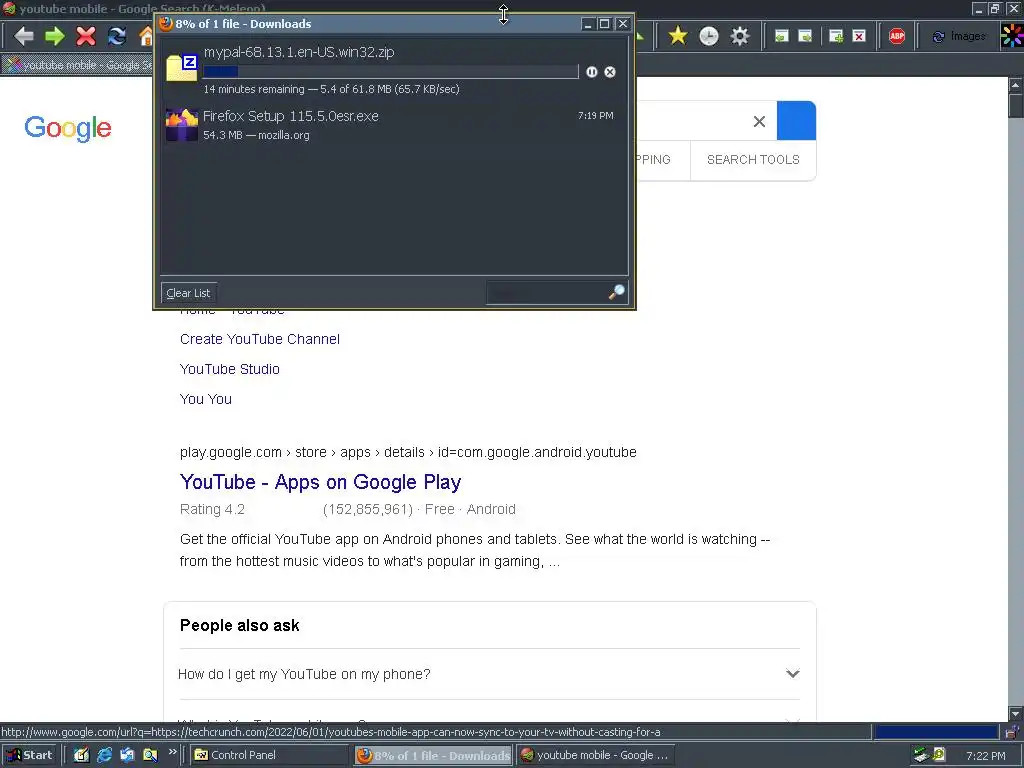Screen dimensions: 1024x768
Task: Click the previous tab toolbar icon
Action: [x=781, y=36]
